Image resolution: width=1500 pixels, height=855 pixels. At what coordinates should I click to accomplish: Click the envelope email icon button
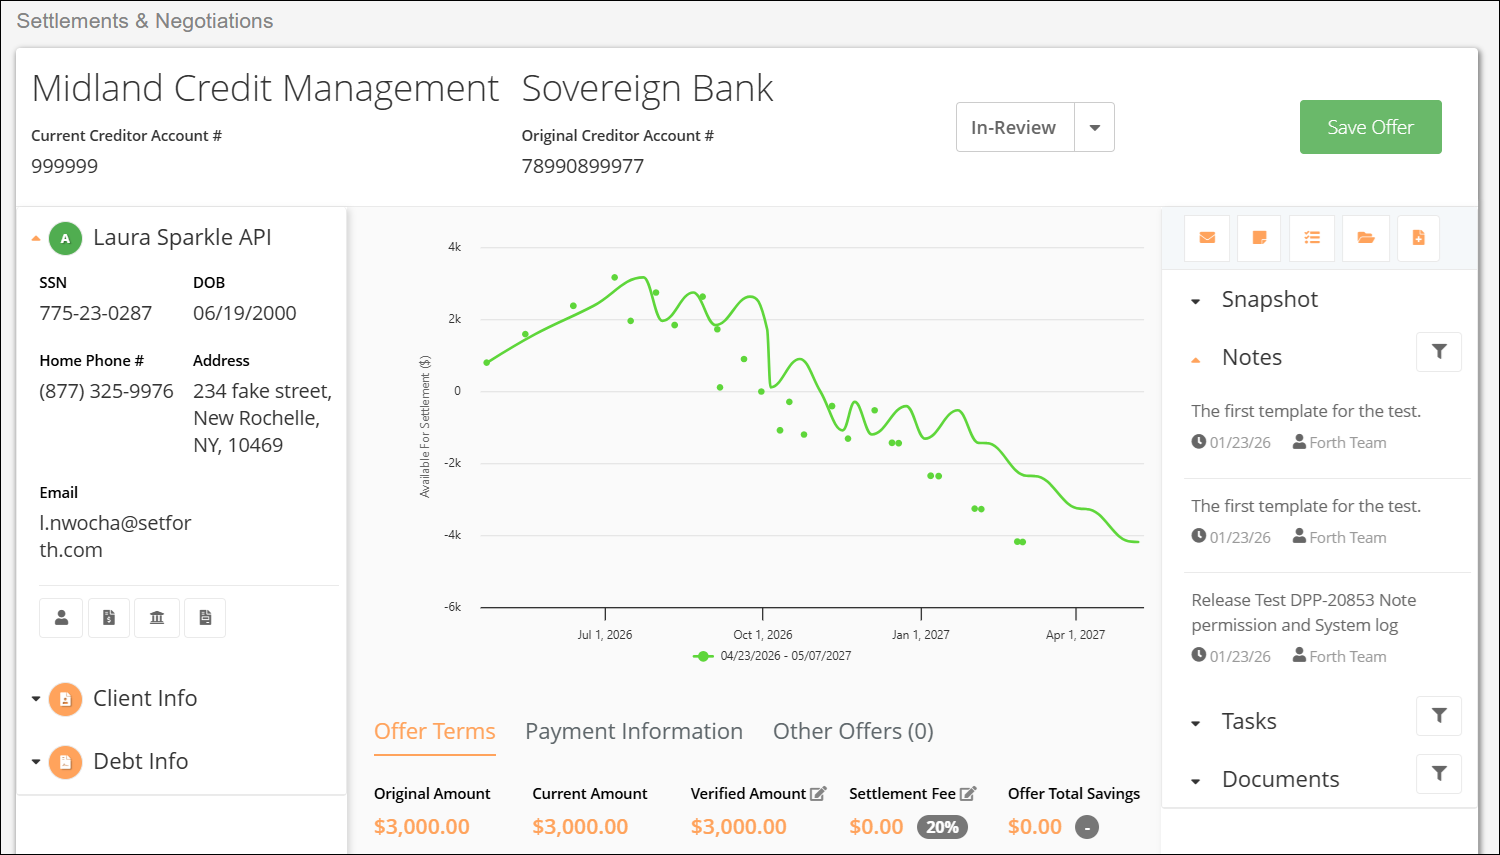tap(1207, 238)
